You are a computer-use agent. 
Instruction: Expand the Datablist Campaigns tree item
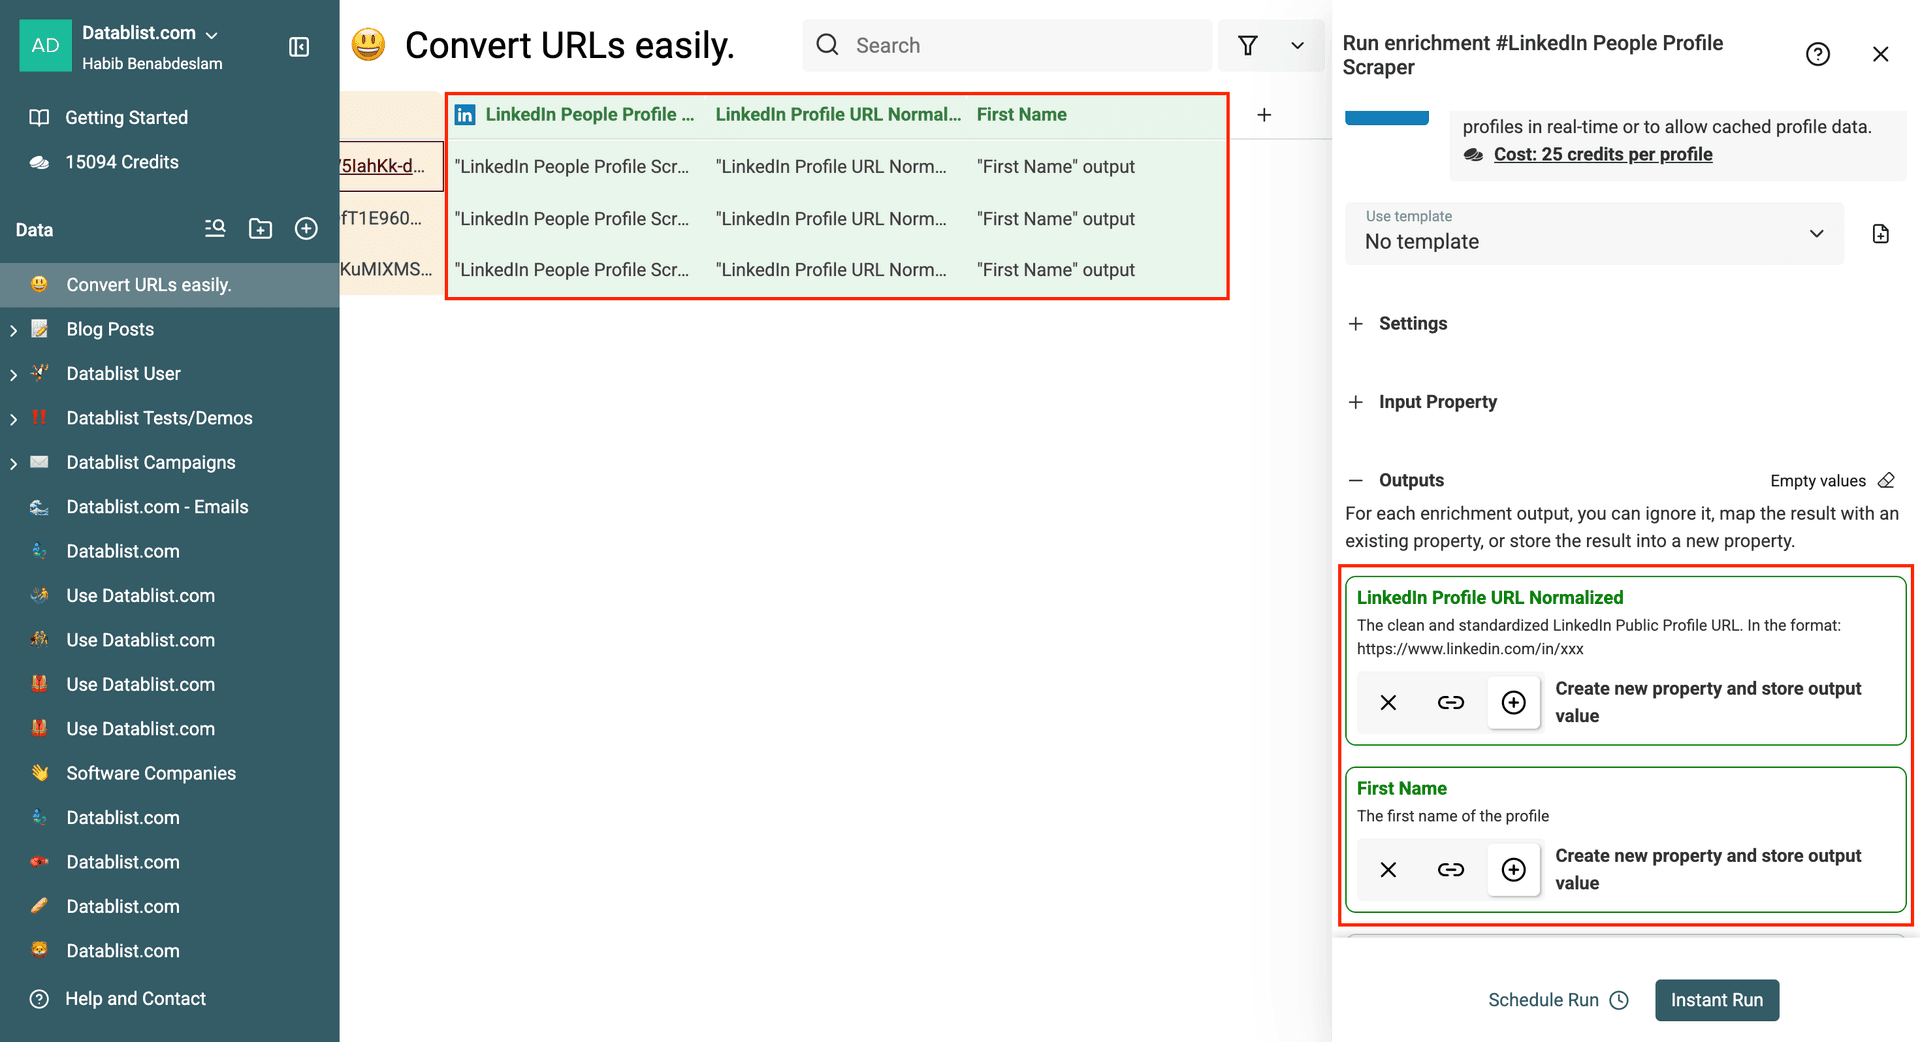pyautogui.click(x=13, y=462)
